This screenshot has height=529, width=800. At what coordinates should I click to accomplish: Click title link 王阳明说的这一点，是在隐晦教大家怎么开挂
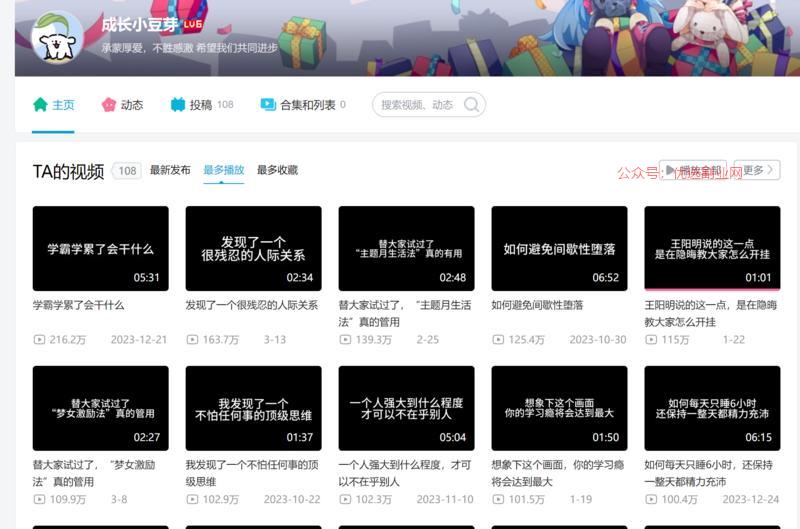click(711, 313)
